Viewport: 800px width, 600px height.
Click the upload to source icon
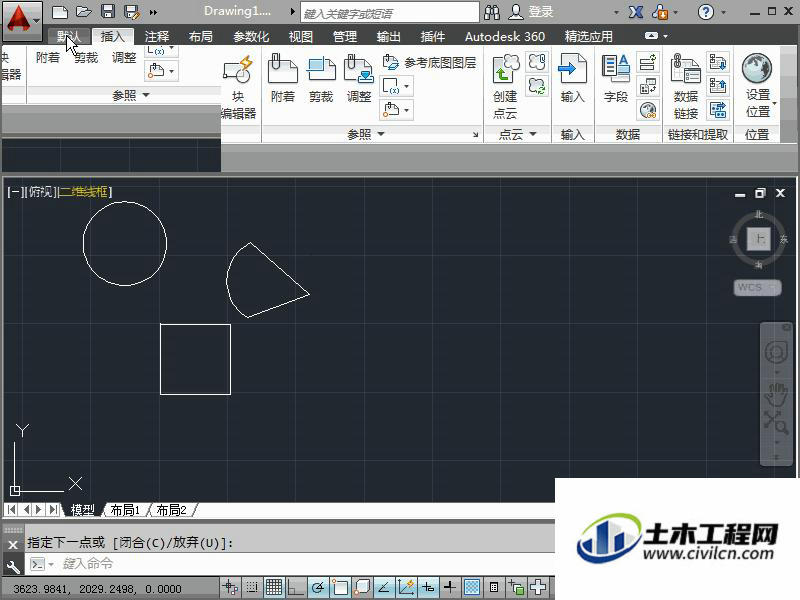(x=718, y=86)
